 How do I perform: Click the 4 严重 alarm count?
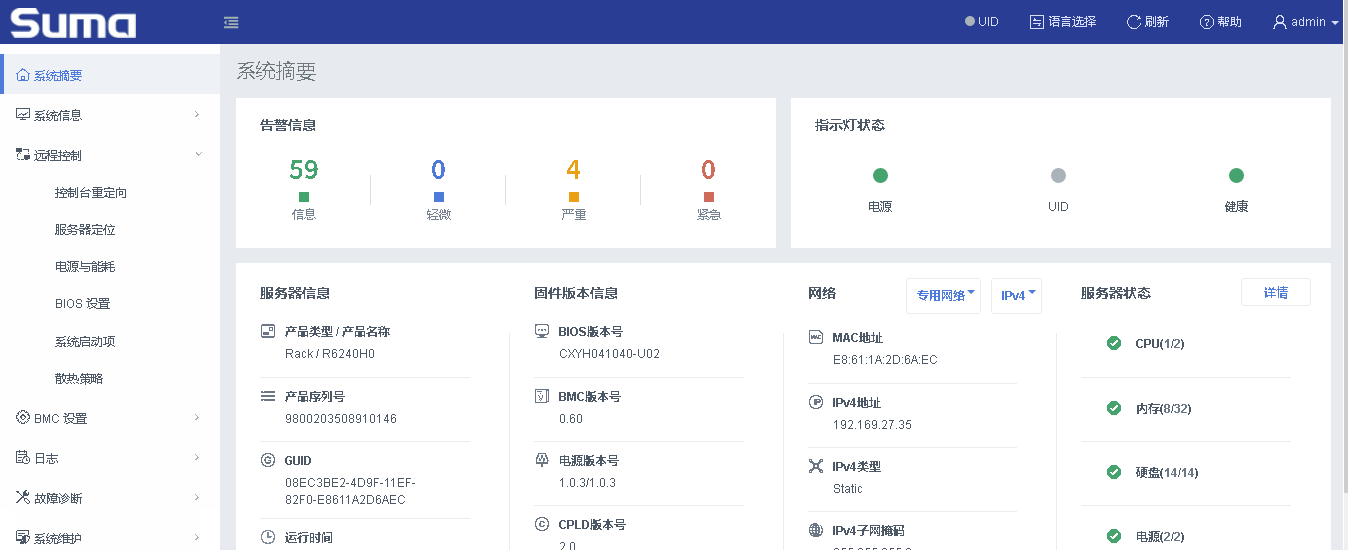[x=573, y=170]
